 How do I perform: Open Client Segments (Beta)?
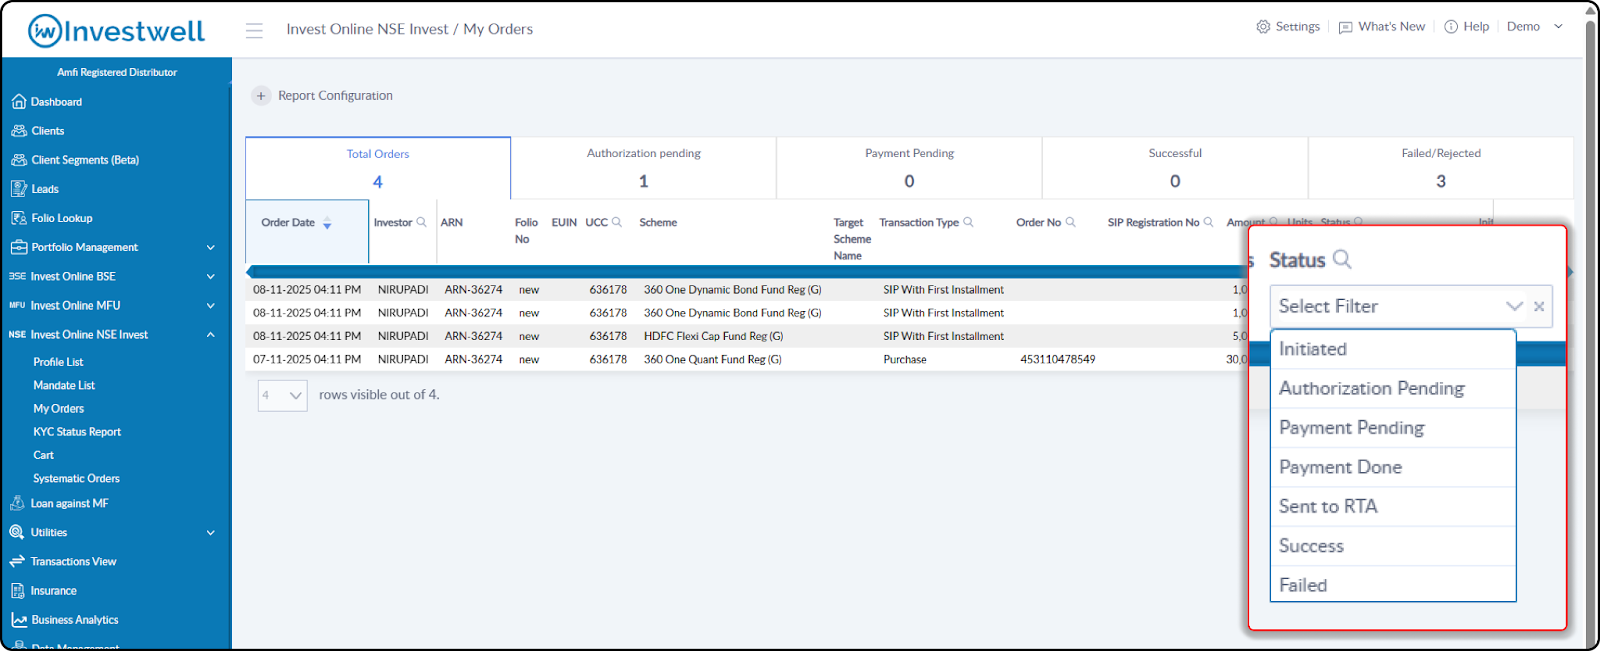pos(85,160)
